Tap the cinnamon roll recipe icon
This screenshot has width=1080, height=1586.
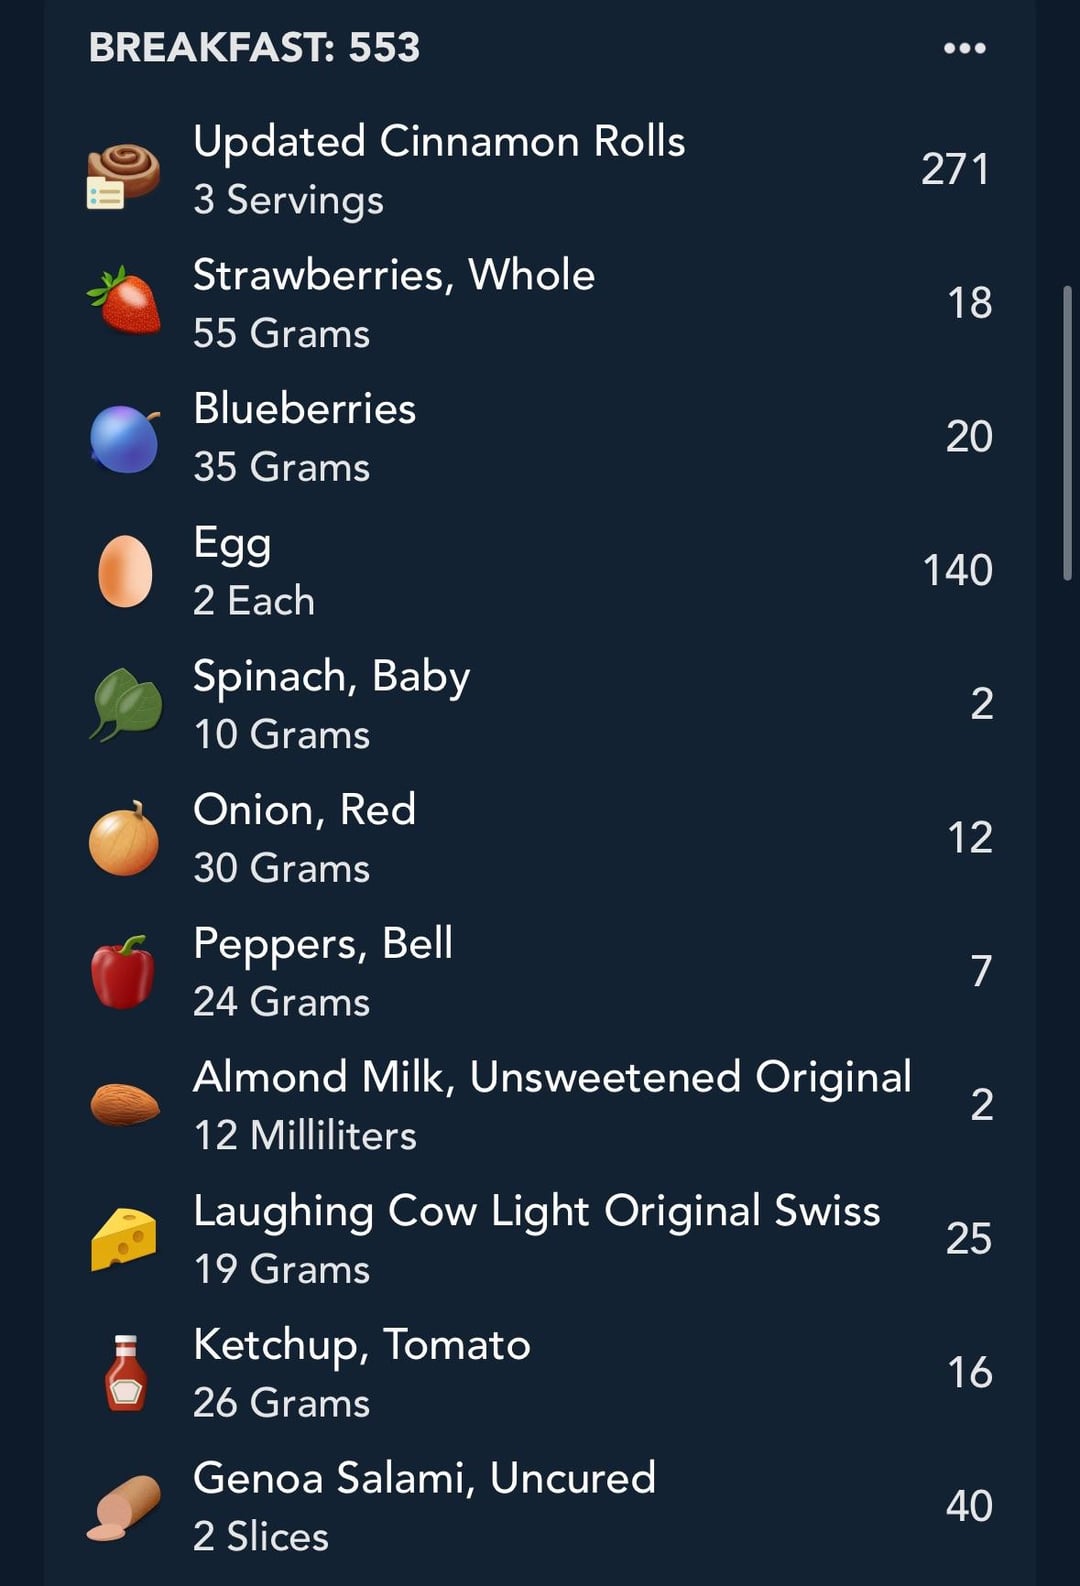tap(122, 176)
